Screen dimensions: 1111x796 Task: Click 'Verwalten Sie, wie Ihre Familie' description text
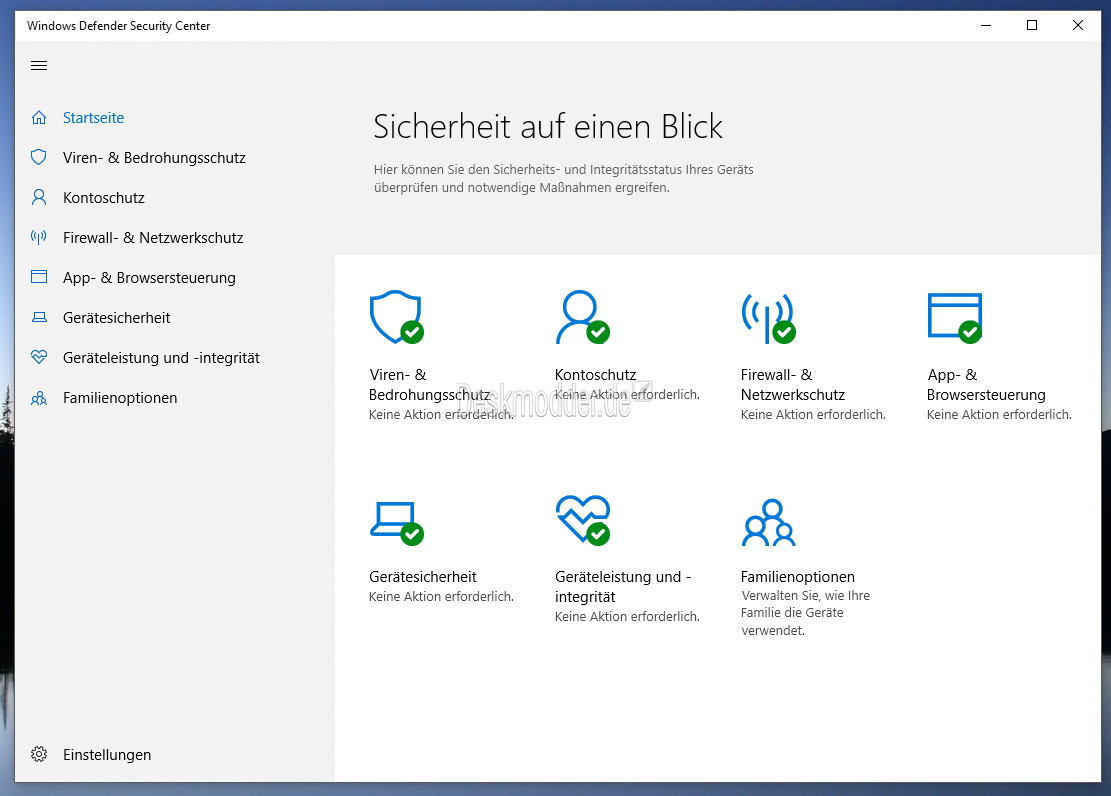[x=806, y=613]
